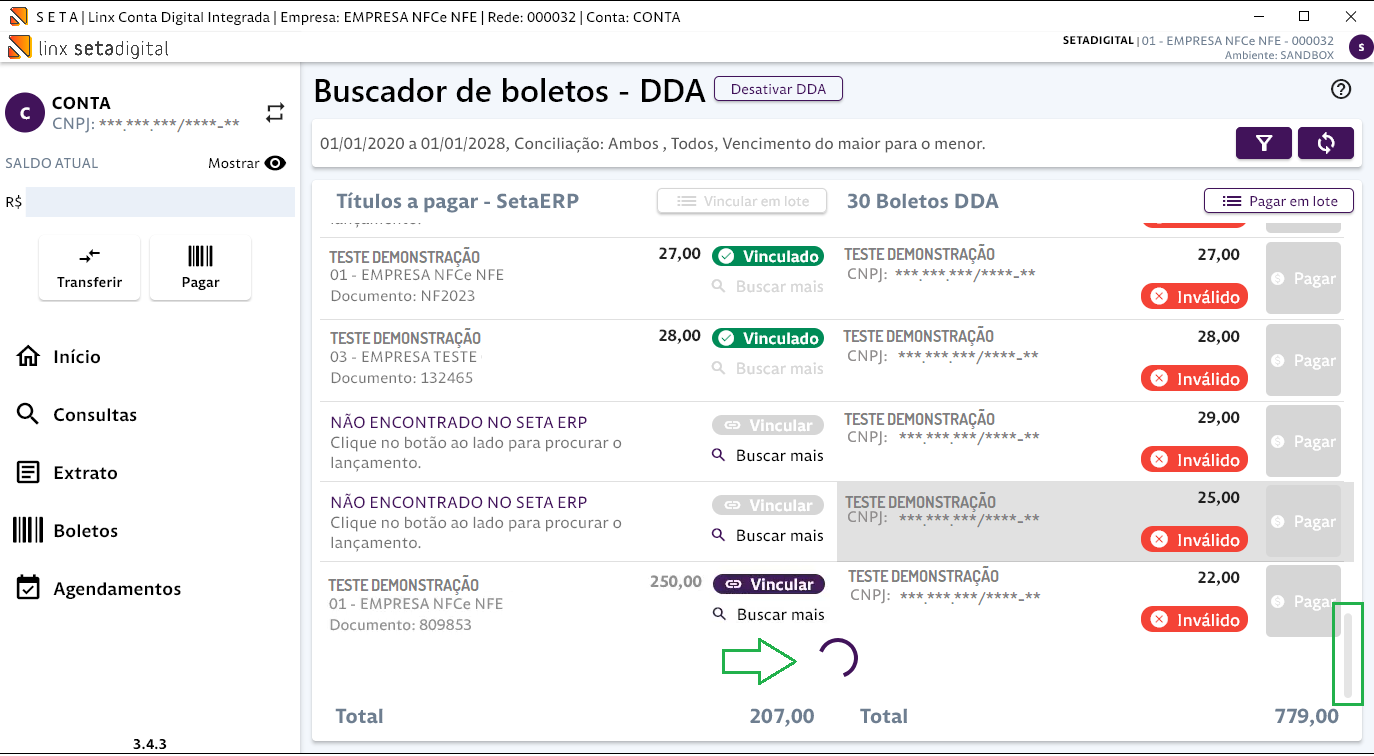Screen dimensions: 1374x756
Task: Click the CONTA account avatar
Action: click(x=25, y=113)
